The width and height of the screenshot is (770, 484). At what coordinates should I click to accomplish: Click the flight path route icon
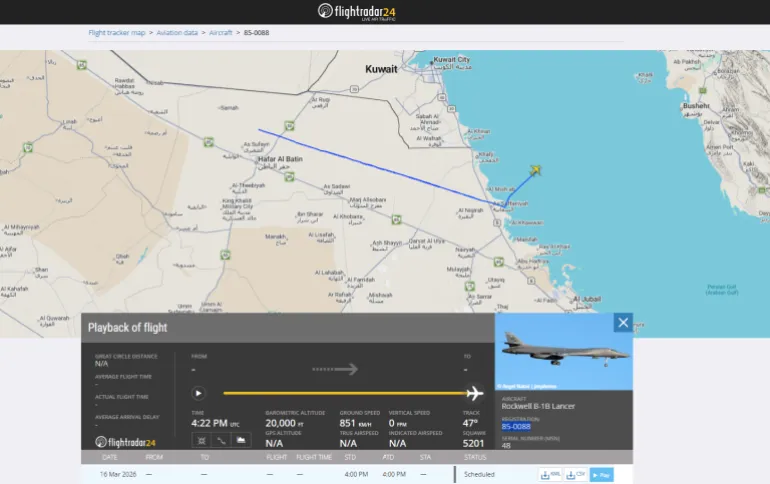(x=222, y=441)
